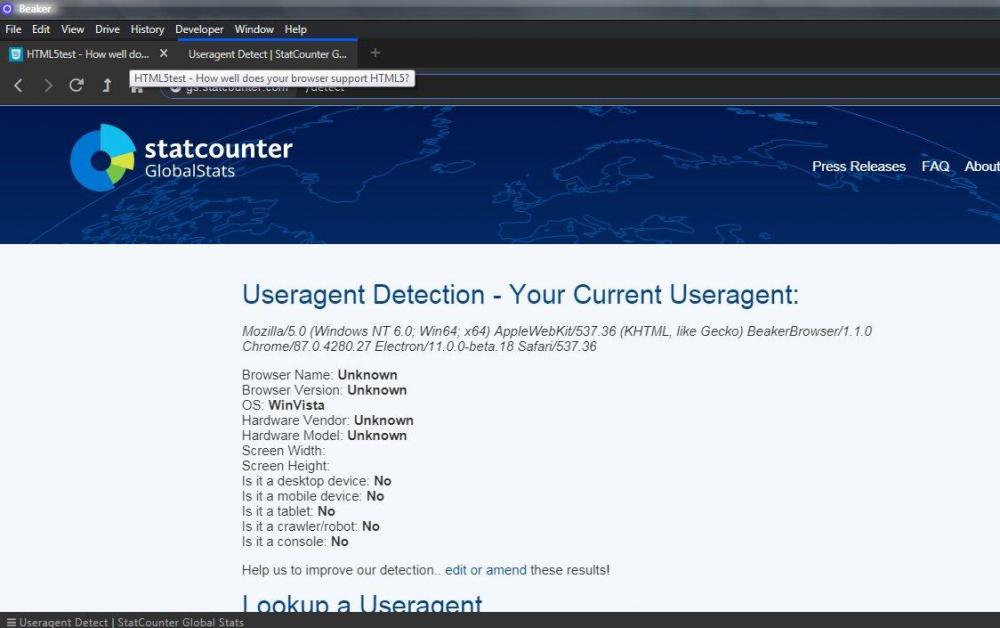Open the Drive menu
The image size is (1000, 628).
[x=107, y=29]
